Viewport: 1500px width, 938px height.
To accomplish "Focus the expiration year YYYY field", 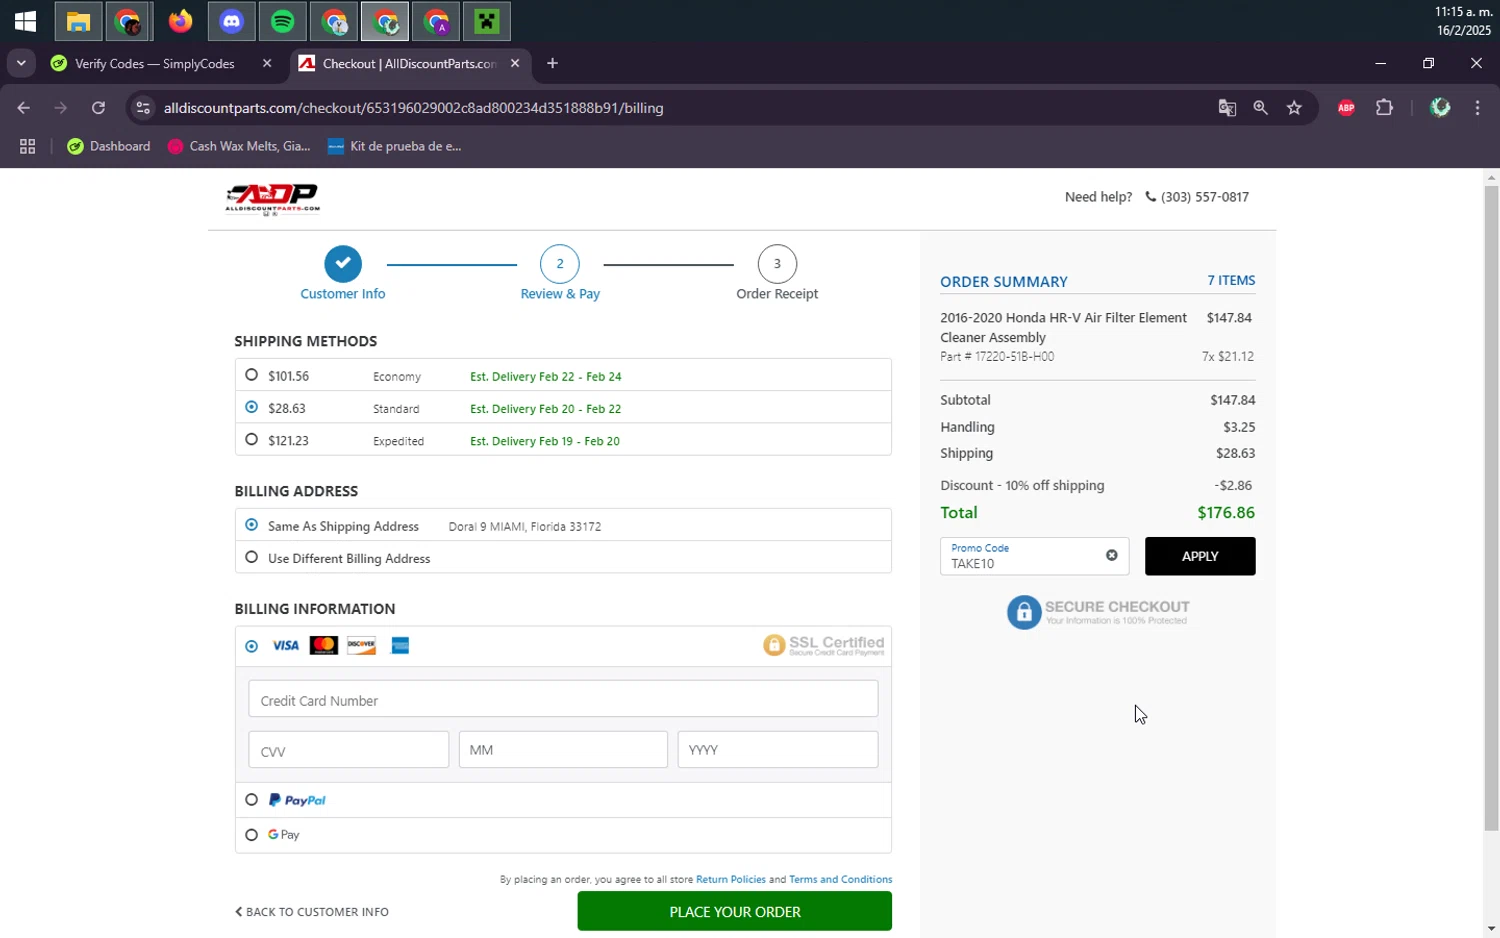I will point(778,750).
